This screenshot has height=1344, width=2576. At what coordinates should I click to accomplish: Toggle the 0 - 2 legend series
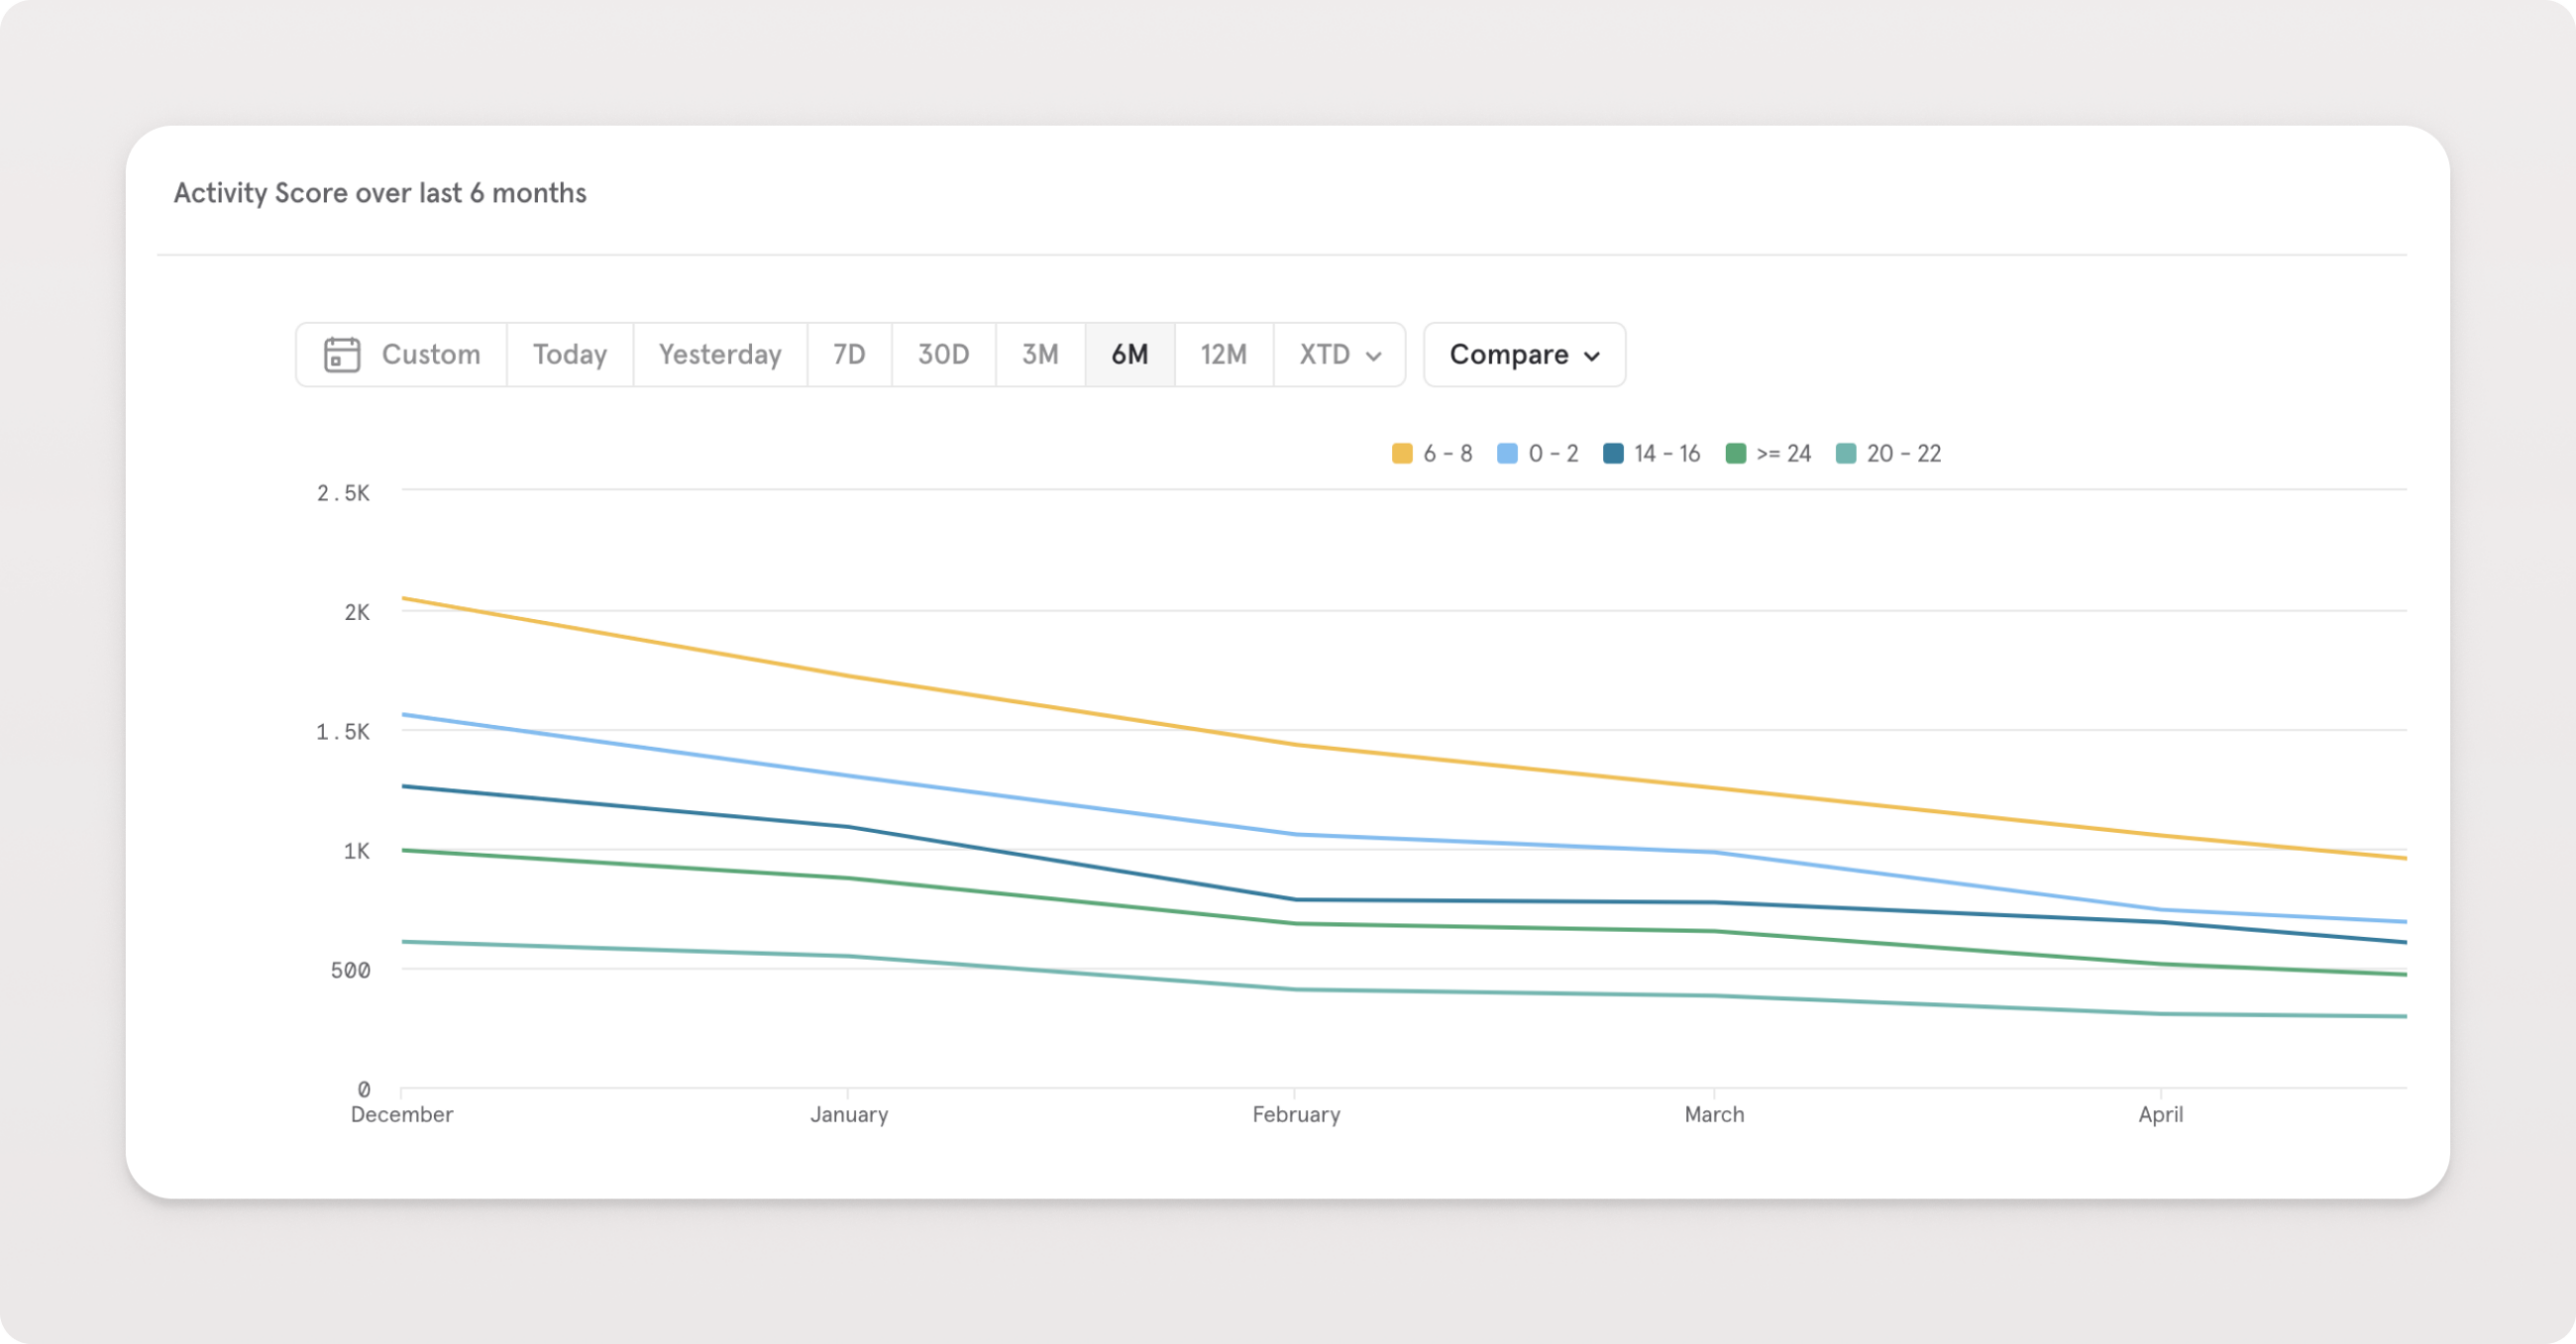1538,454
